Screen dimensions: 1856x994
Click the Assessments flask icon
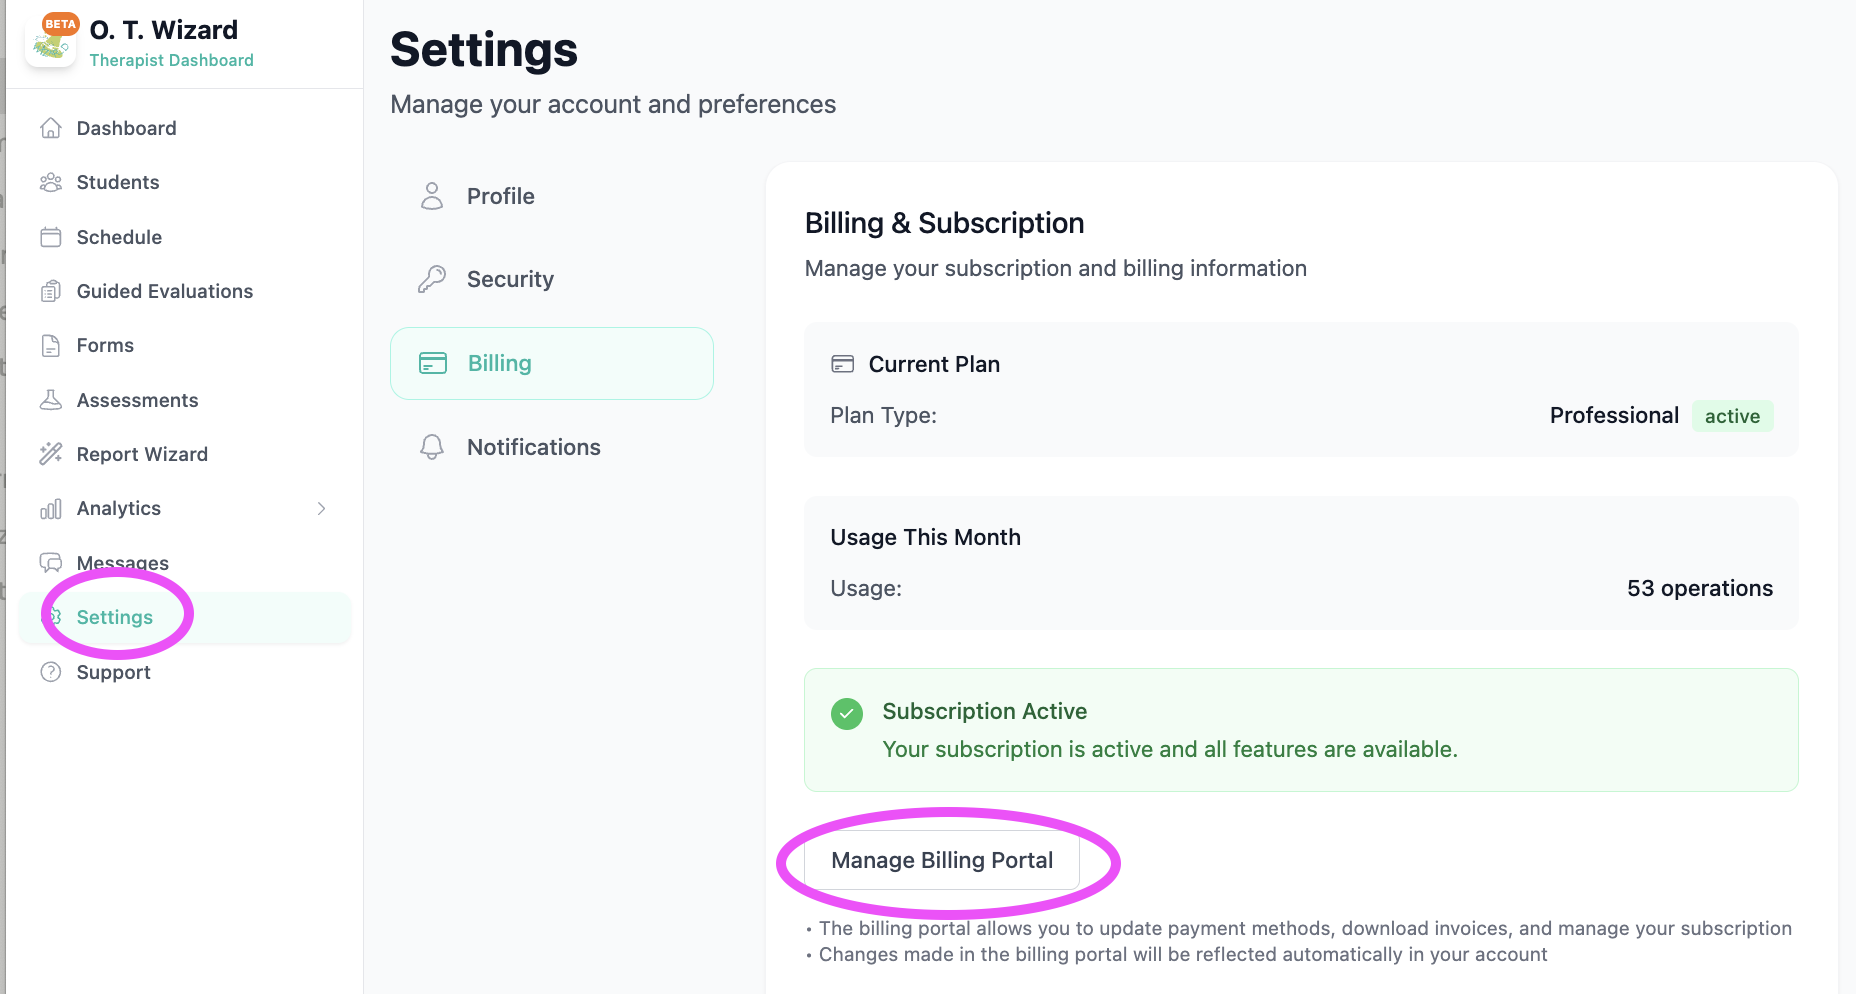[x=51, y=400]
